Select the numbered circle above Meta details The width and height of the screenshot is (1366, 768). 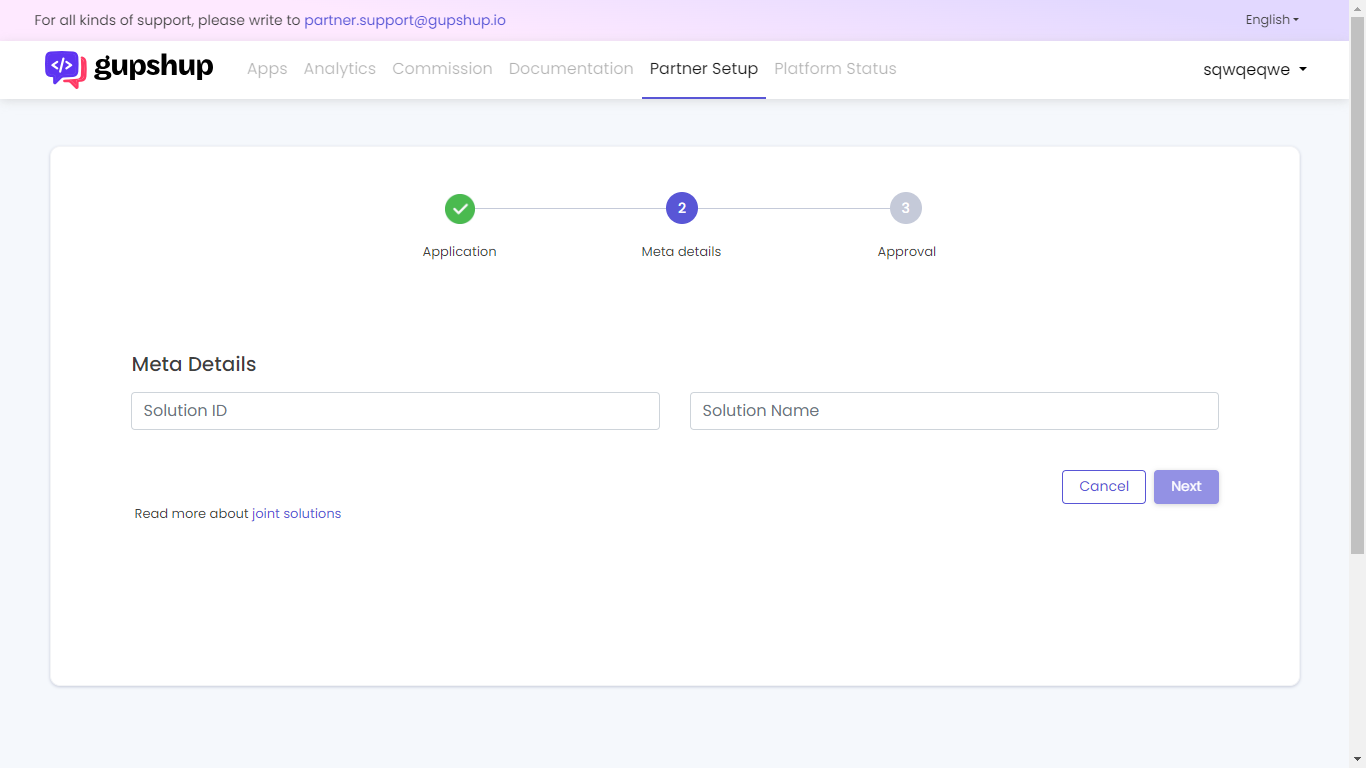[681, 208]
